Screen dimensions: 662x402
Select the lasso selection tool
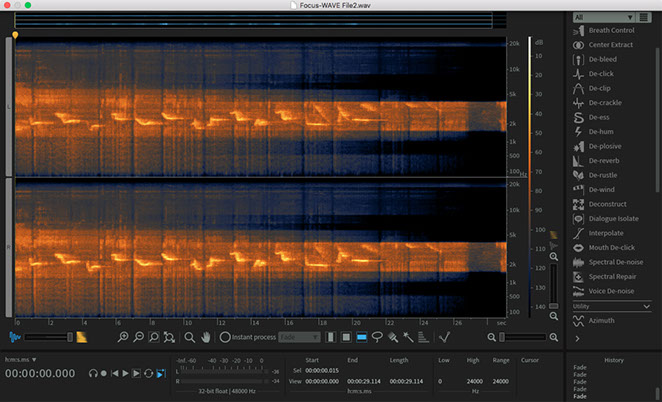click(x=377, y=337)
